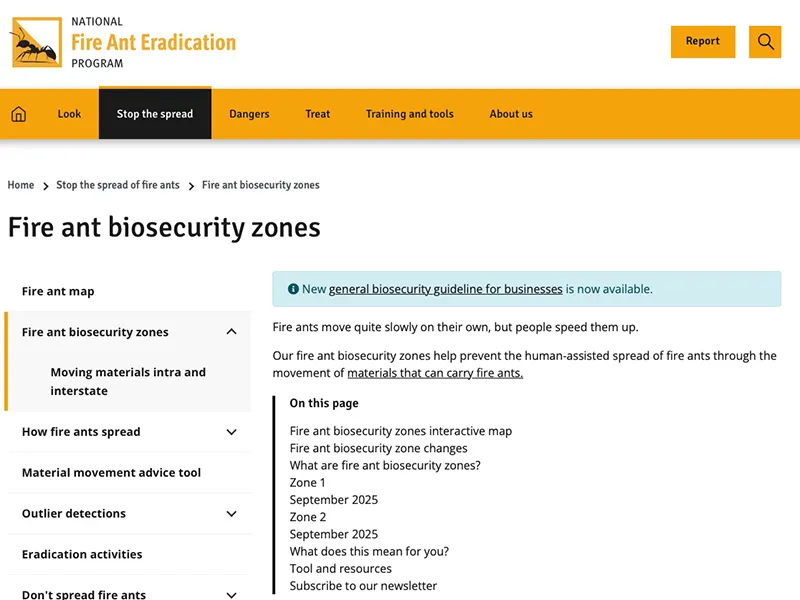Go to the home icon in navbar
The image size is (800, 600).
[18, 114]
